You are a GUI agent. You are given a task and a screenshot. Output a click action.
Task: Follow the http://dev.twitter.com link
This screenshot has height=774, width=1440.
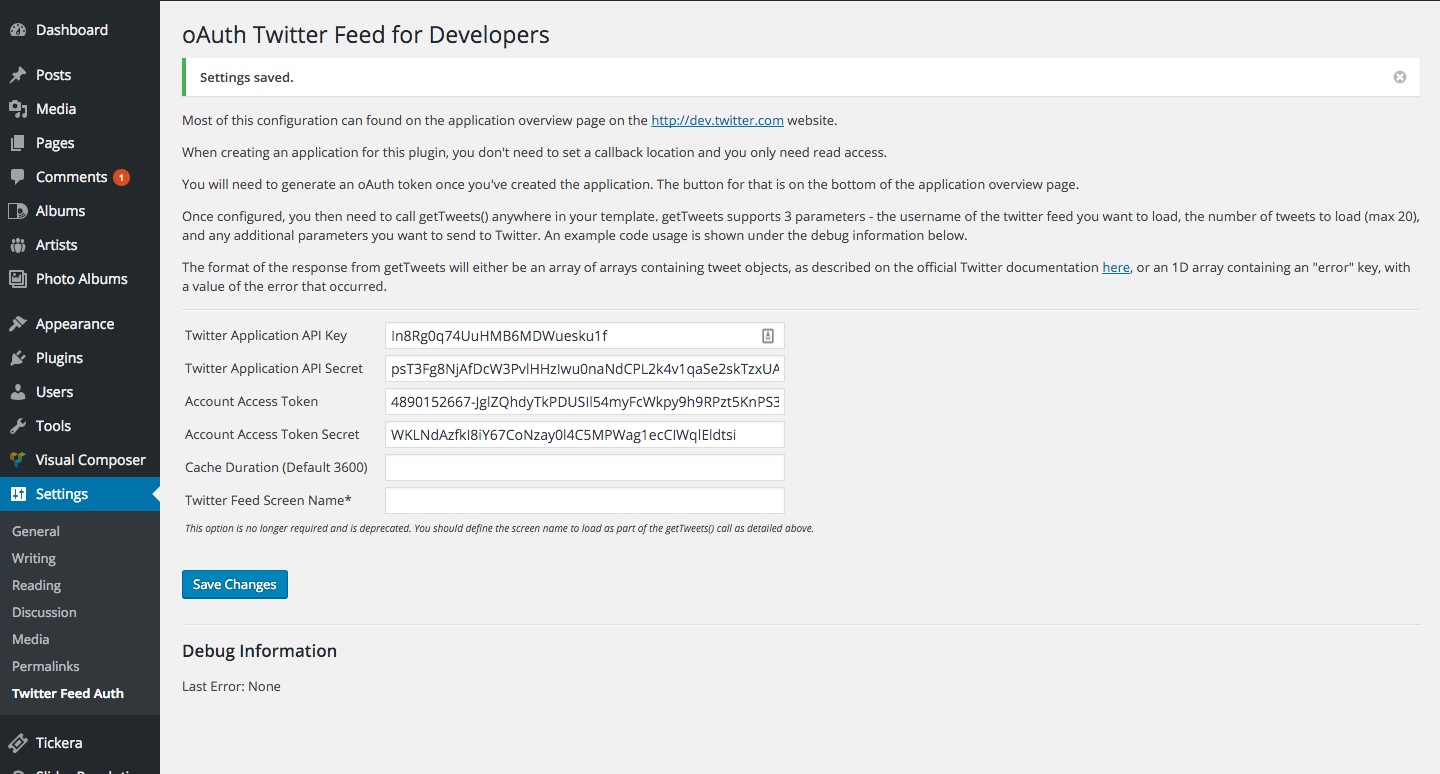point(717,121)
